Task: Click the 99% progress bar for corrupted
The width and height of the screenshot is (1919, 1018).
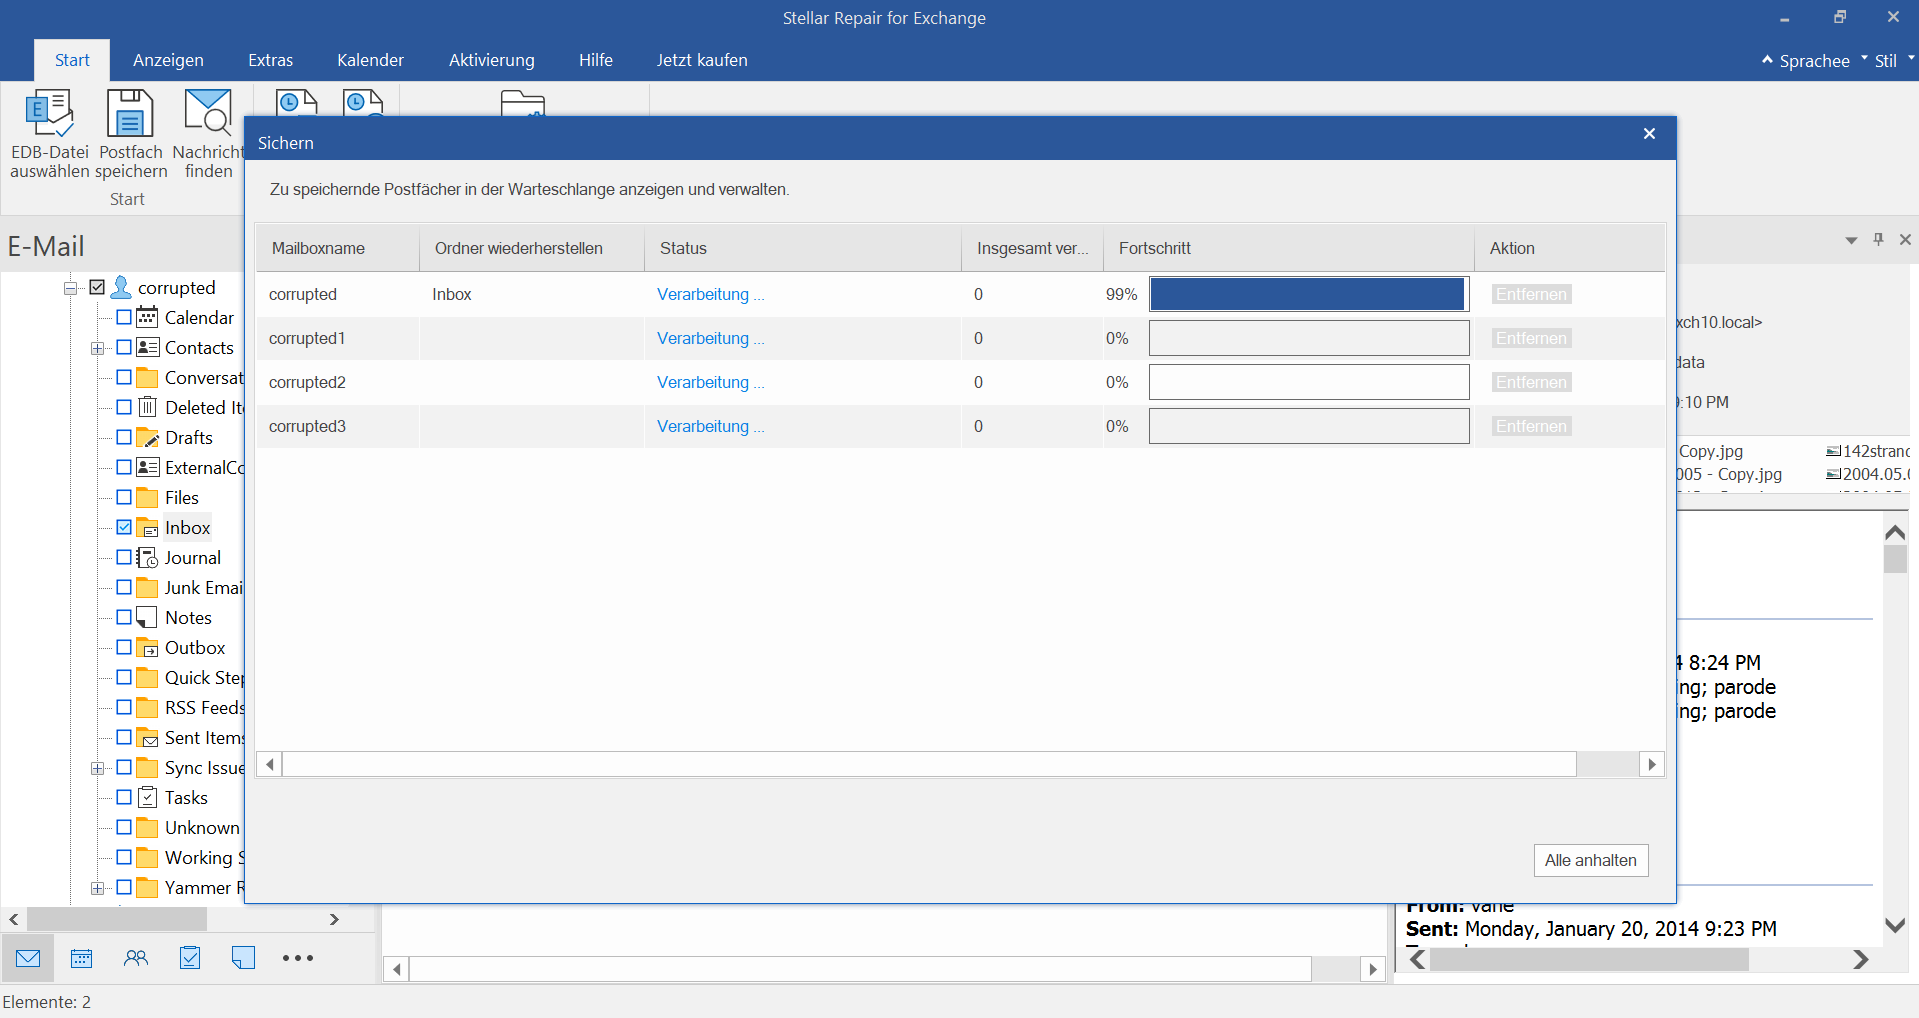Action: point(1308,294)
